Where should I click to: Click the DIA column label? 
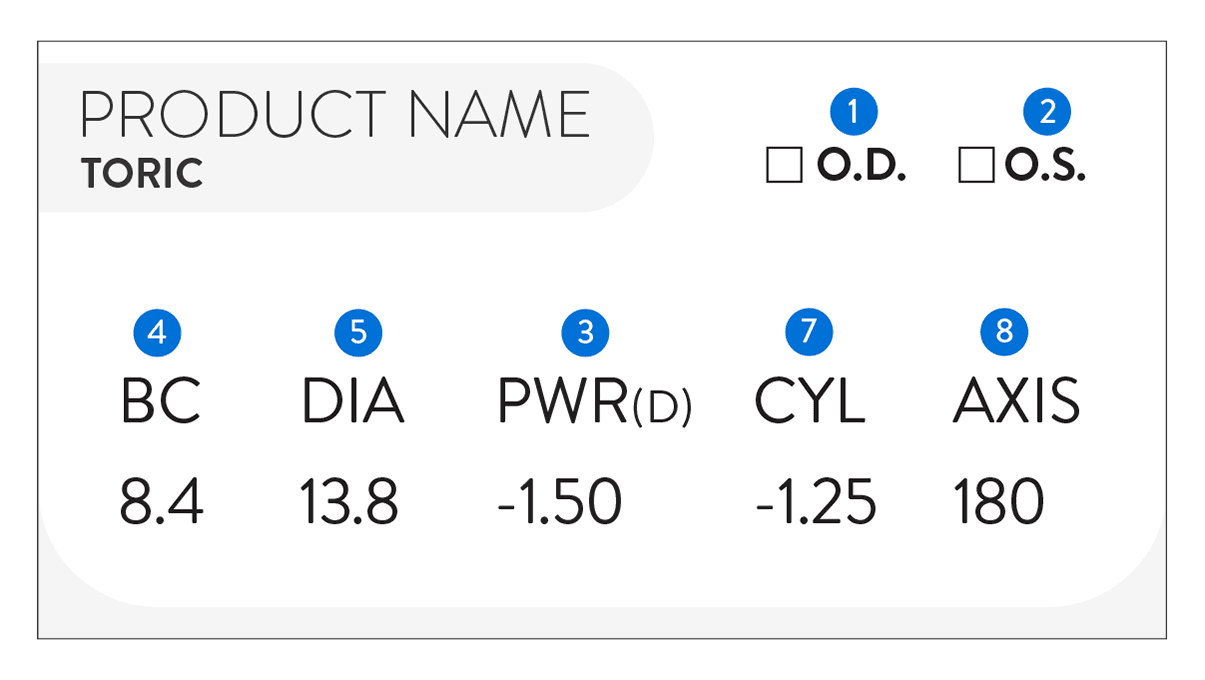coord(353,402)
